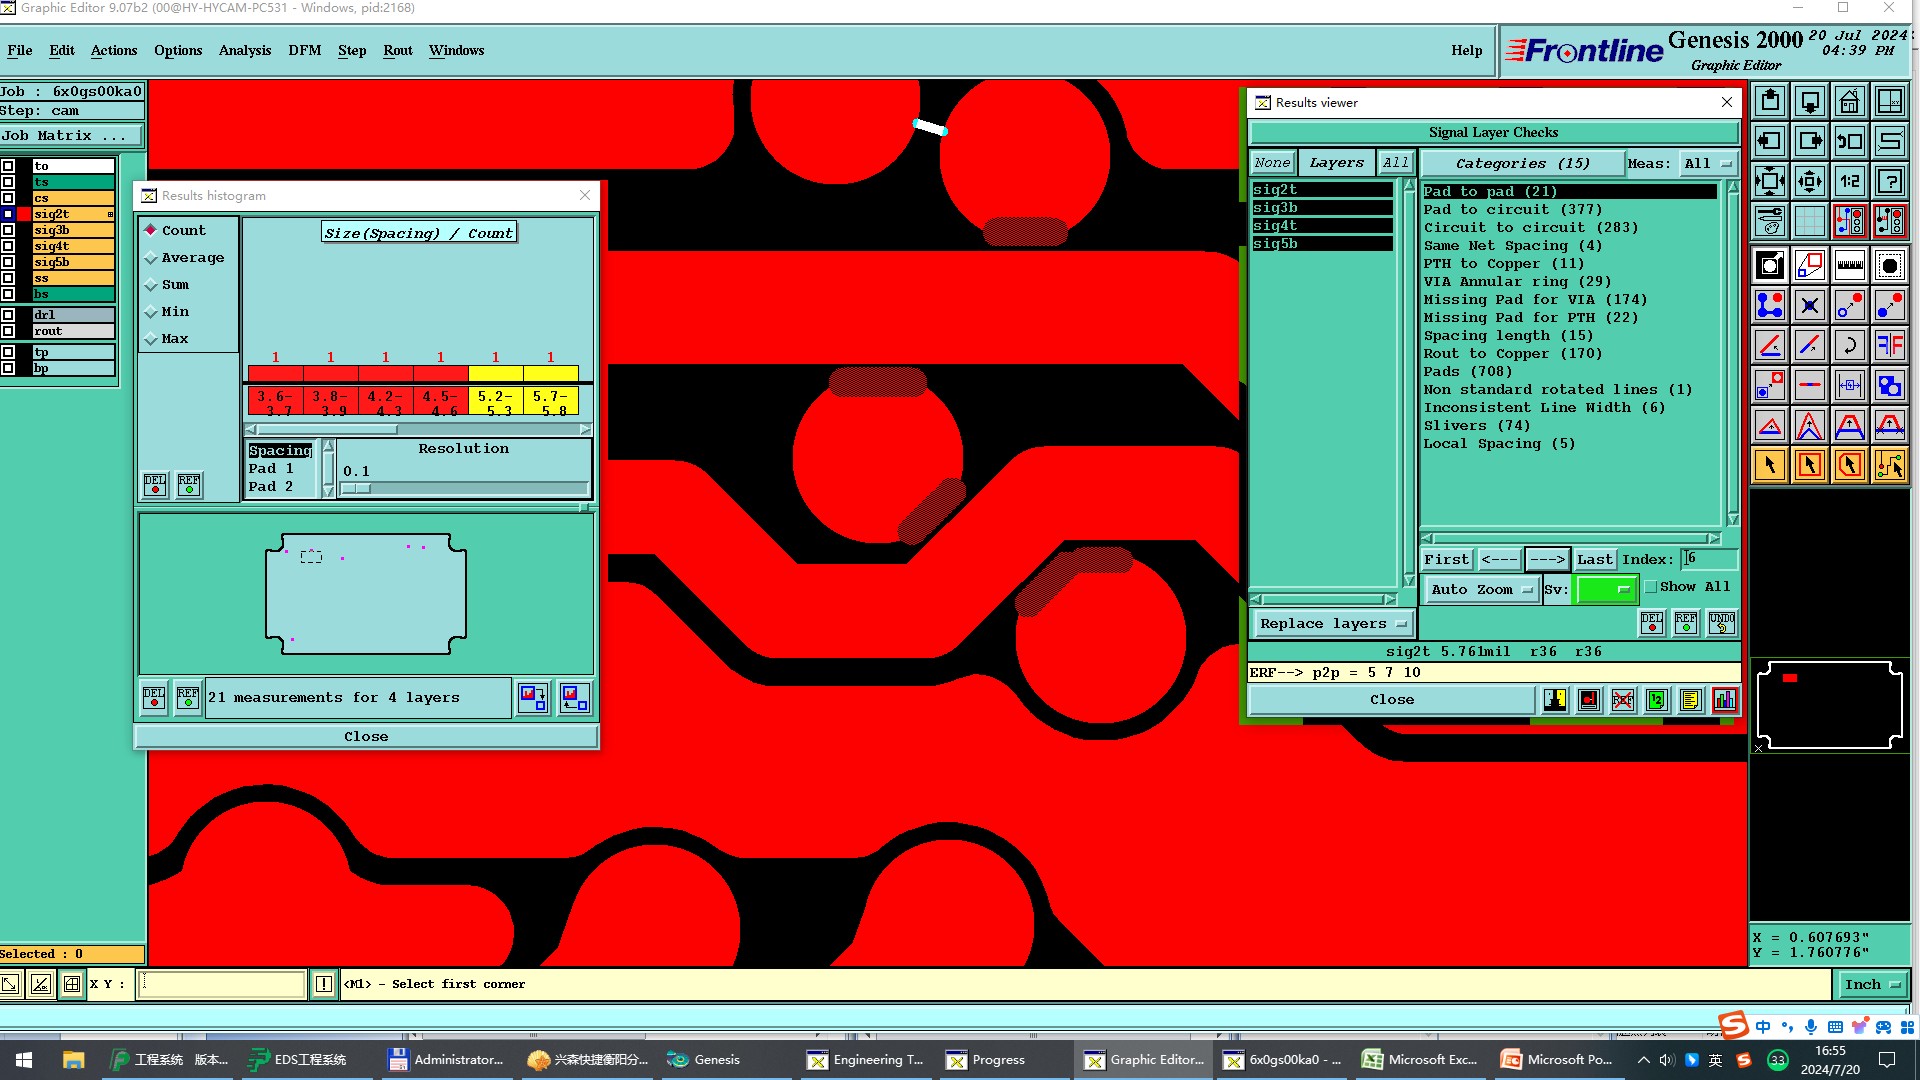Select the net selection arrow tool
The height and width of the screenshot is (1080, 1920).
click(x=1889, y=465)
